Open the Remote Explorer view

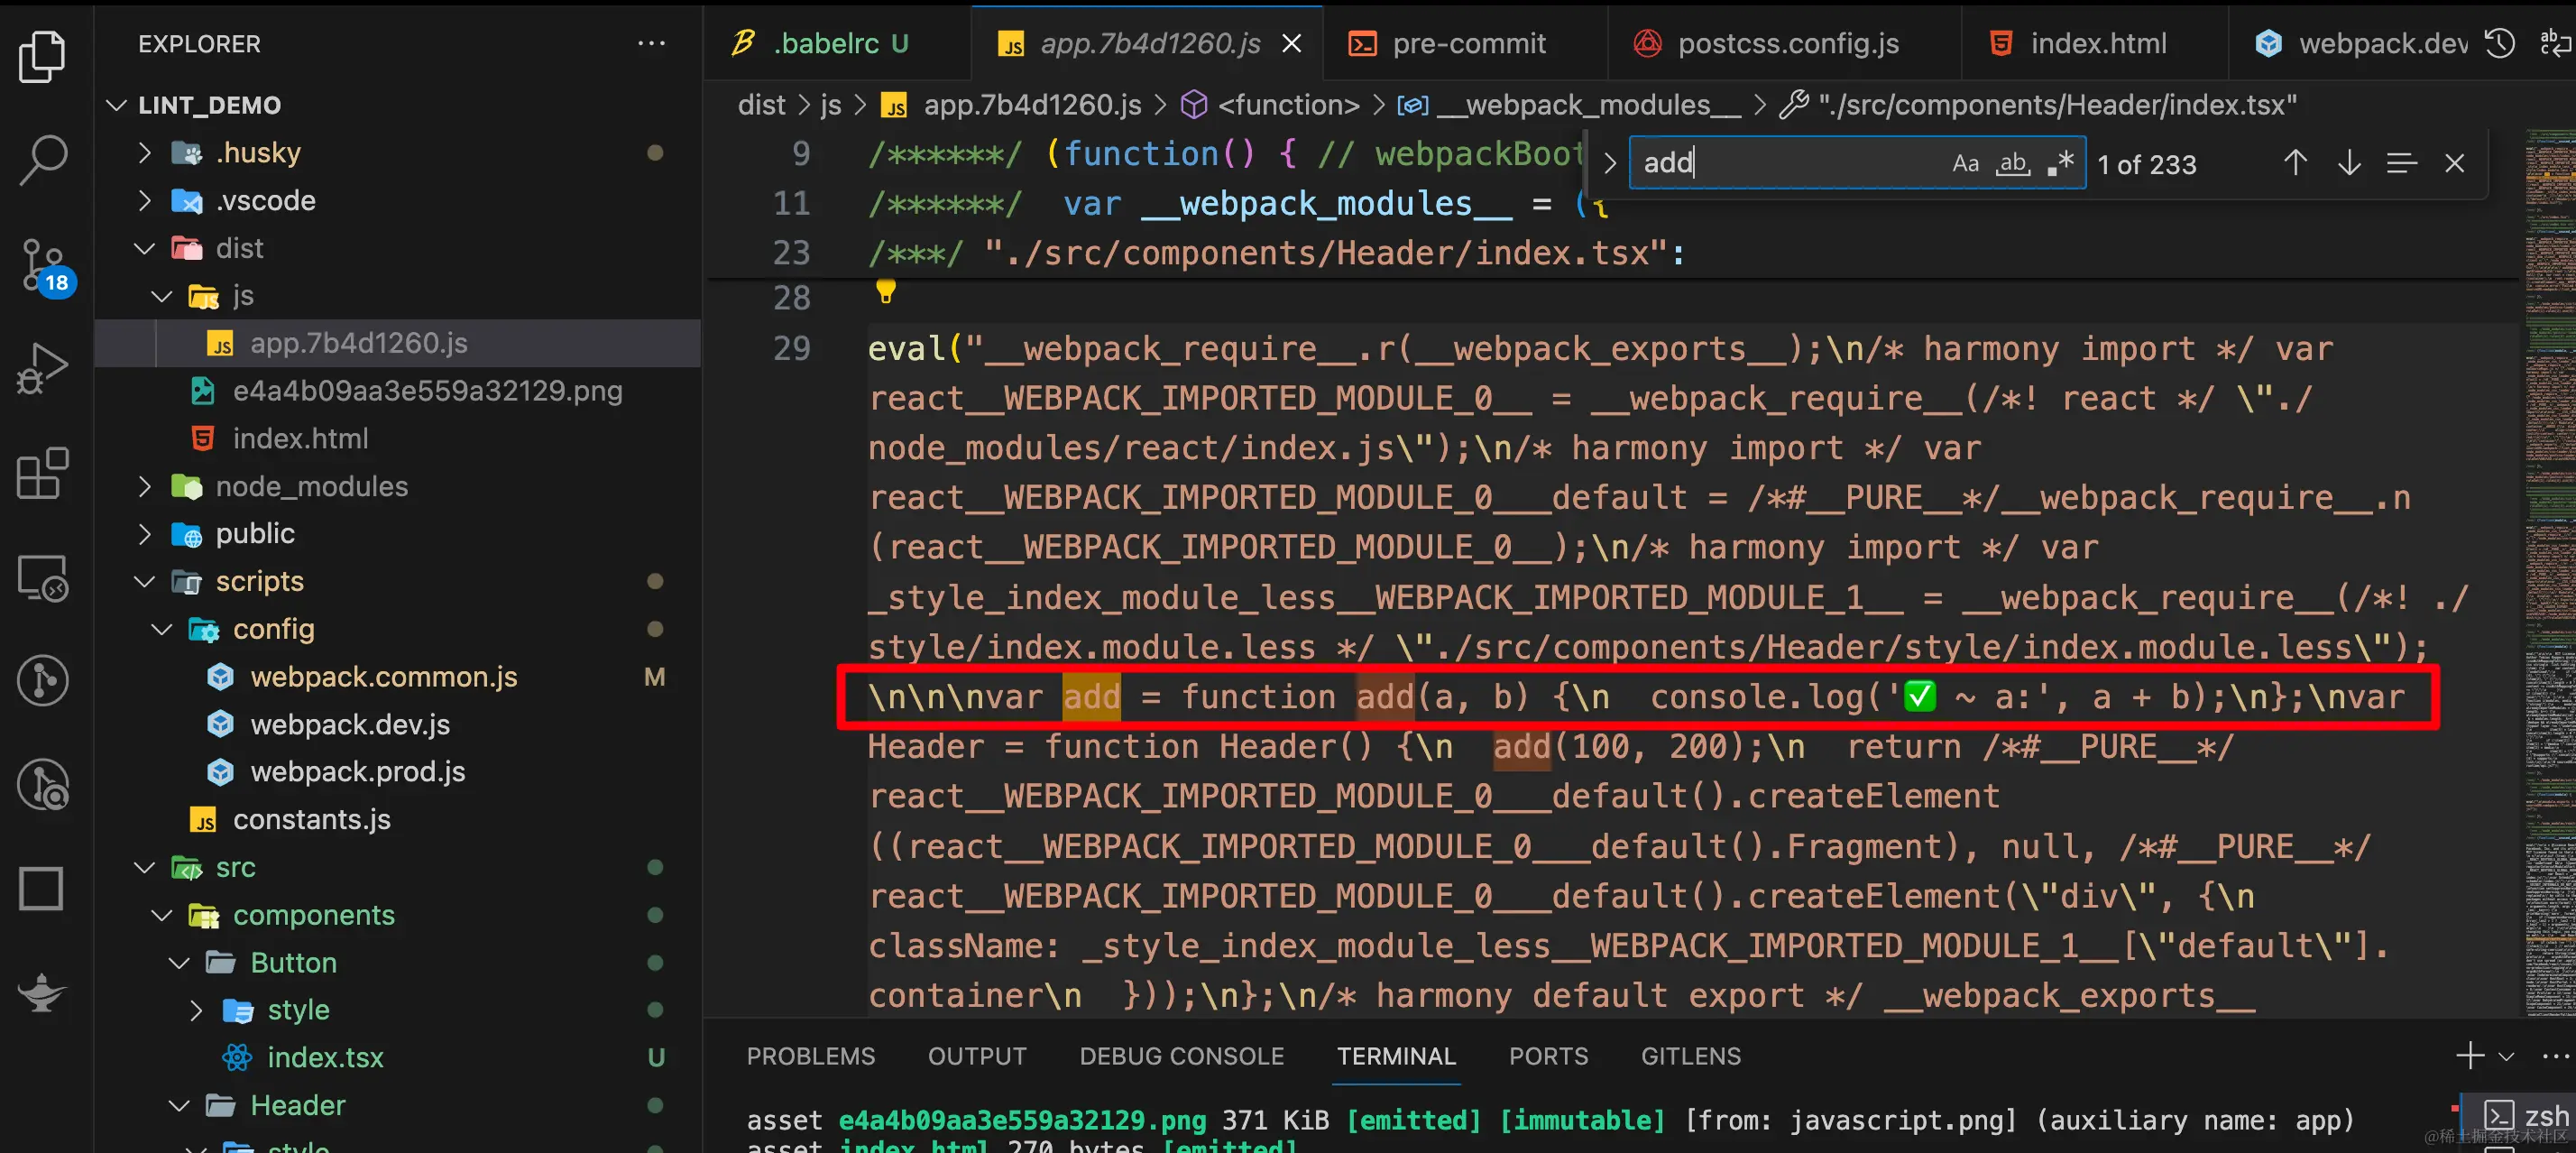click(x=42, y=578)
